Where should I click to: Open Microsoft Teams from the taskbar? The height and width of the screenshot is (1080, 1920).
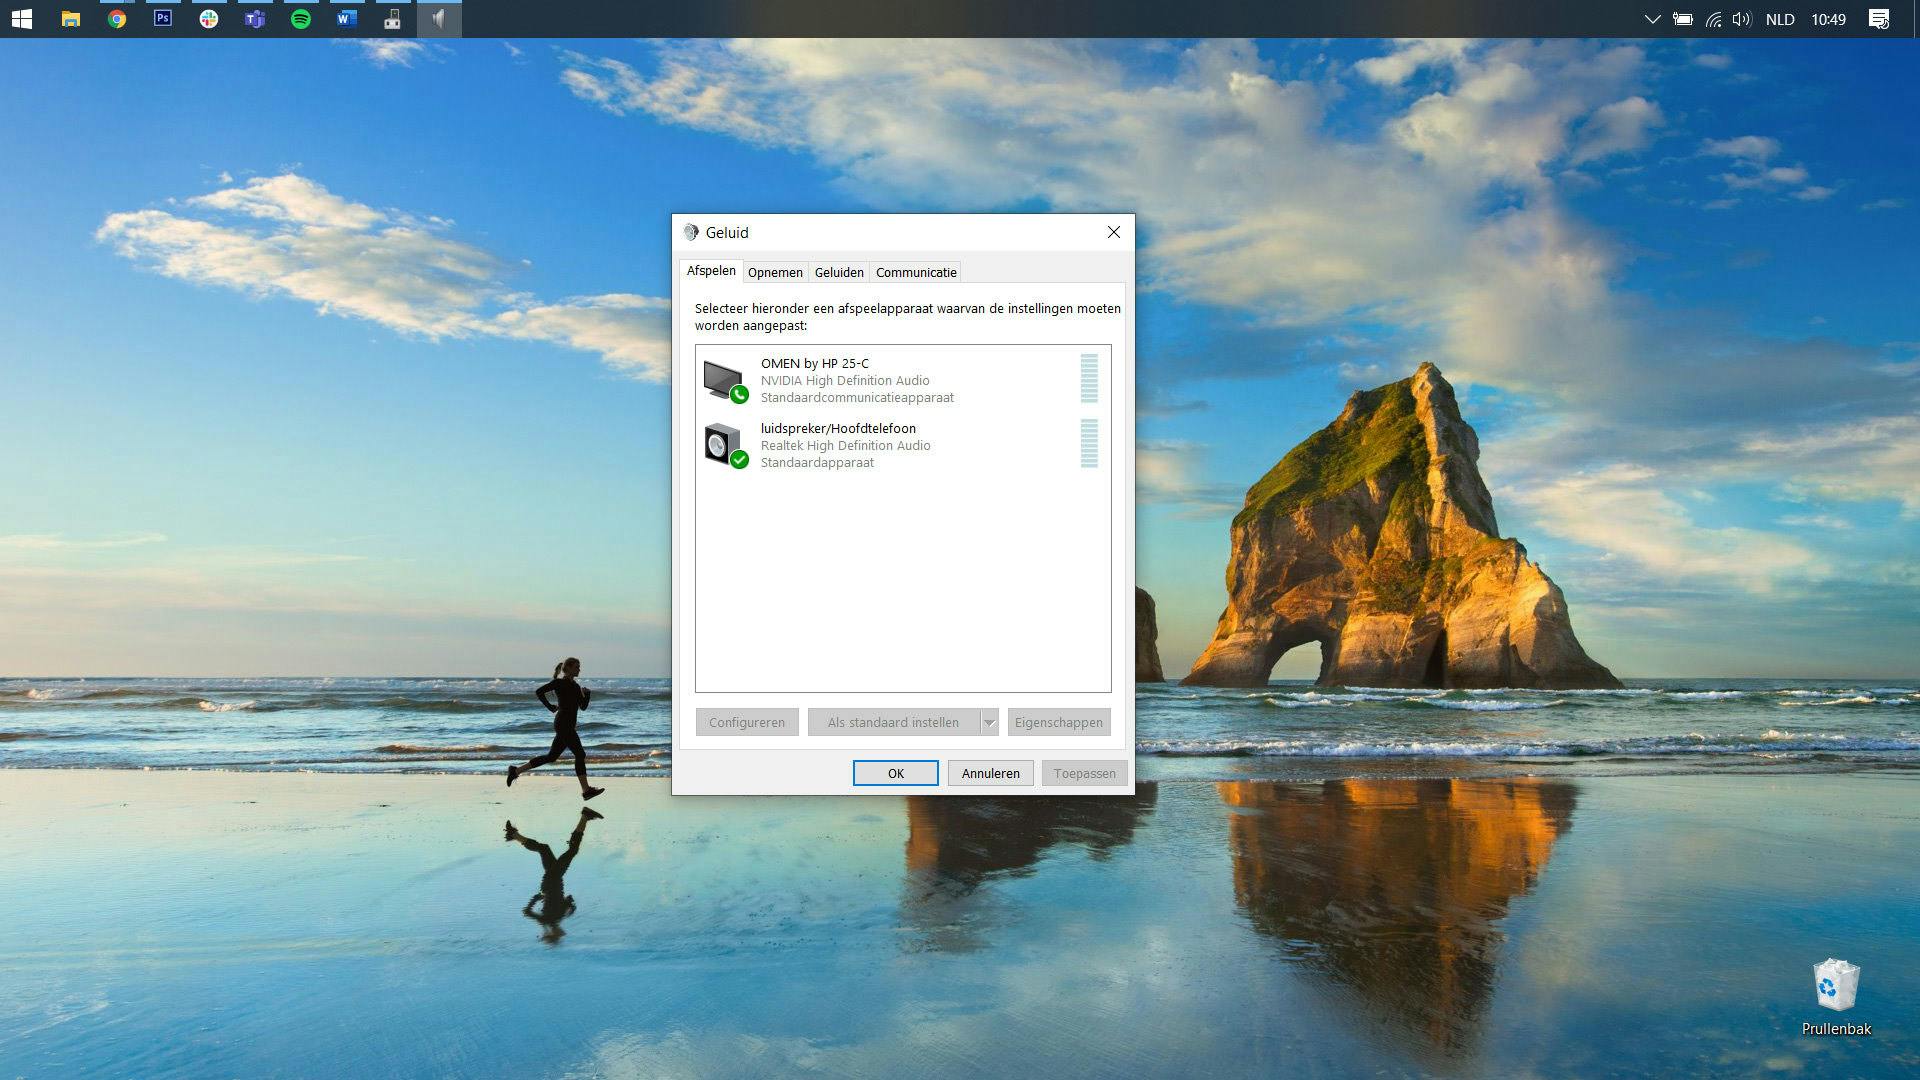coord(254,18)
